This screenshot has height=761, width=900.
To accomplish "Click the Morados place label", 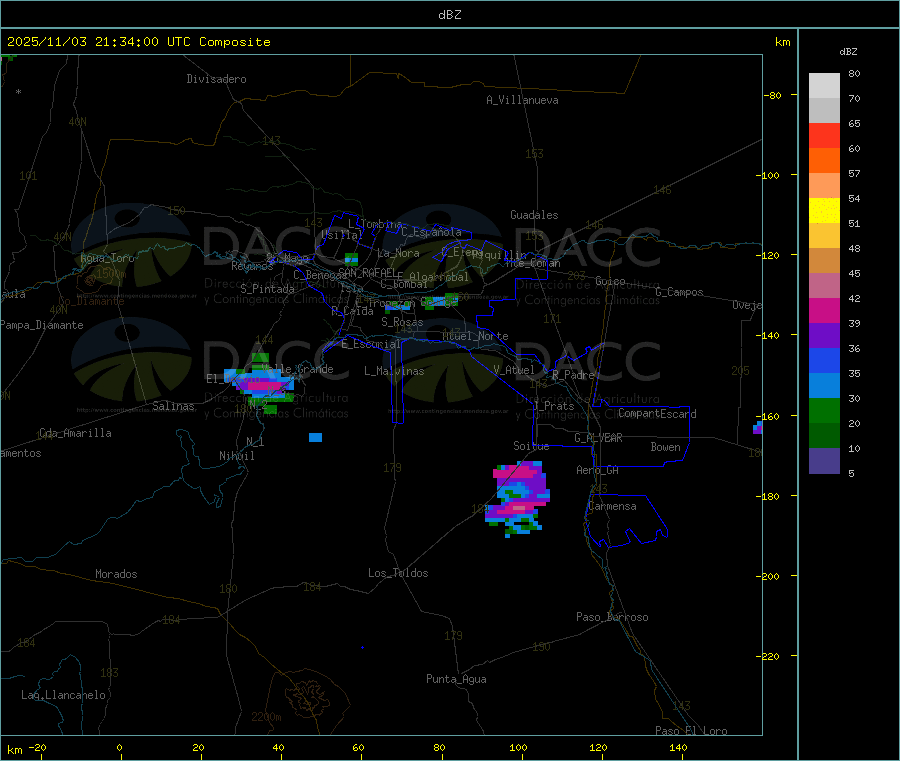I will click(116, 574).
